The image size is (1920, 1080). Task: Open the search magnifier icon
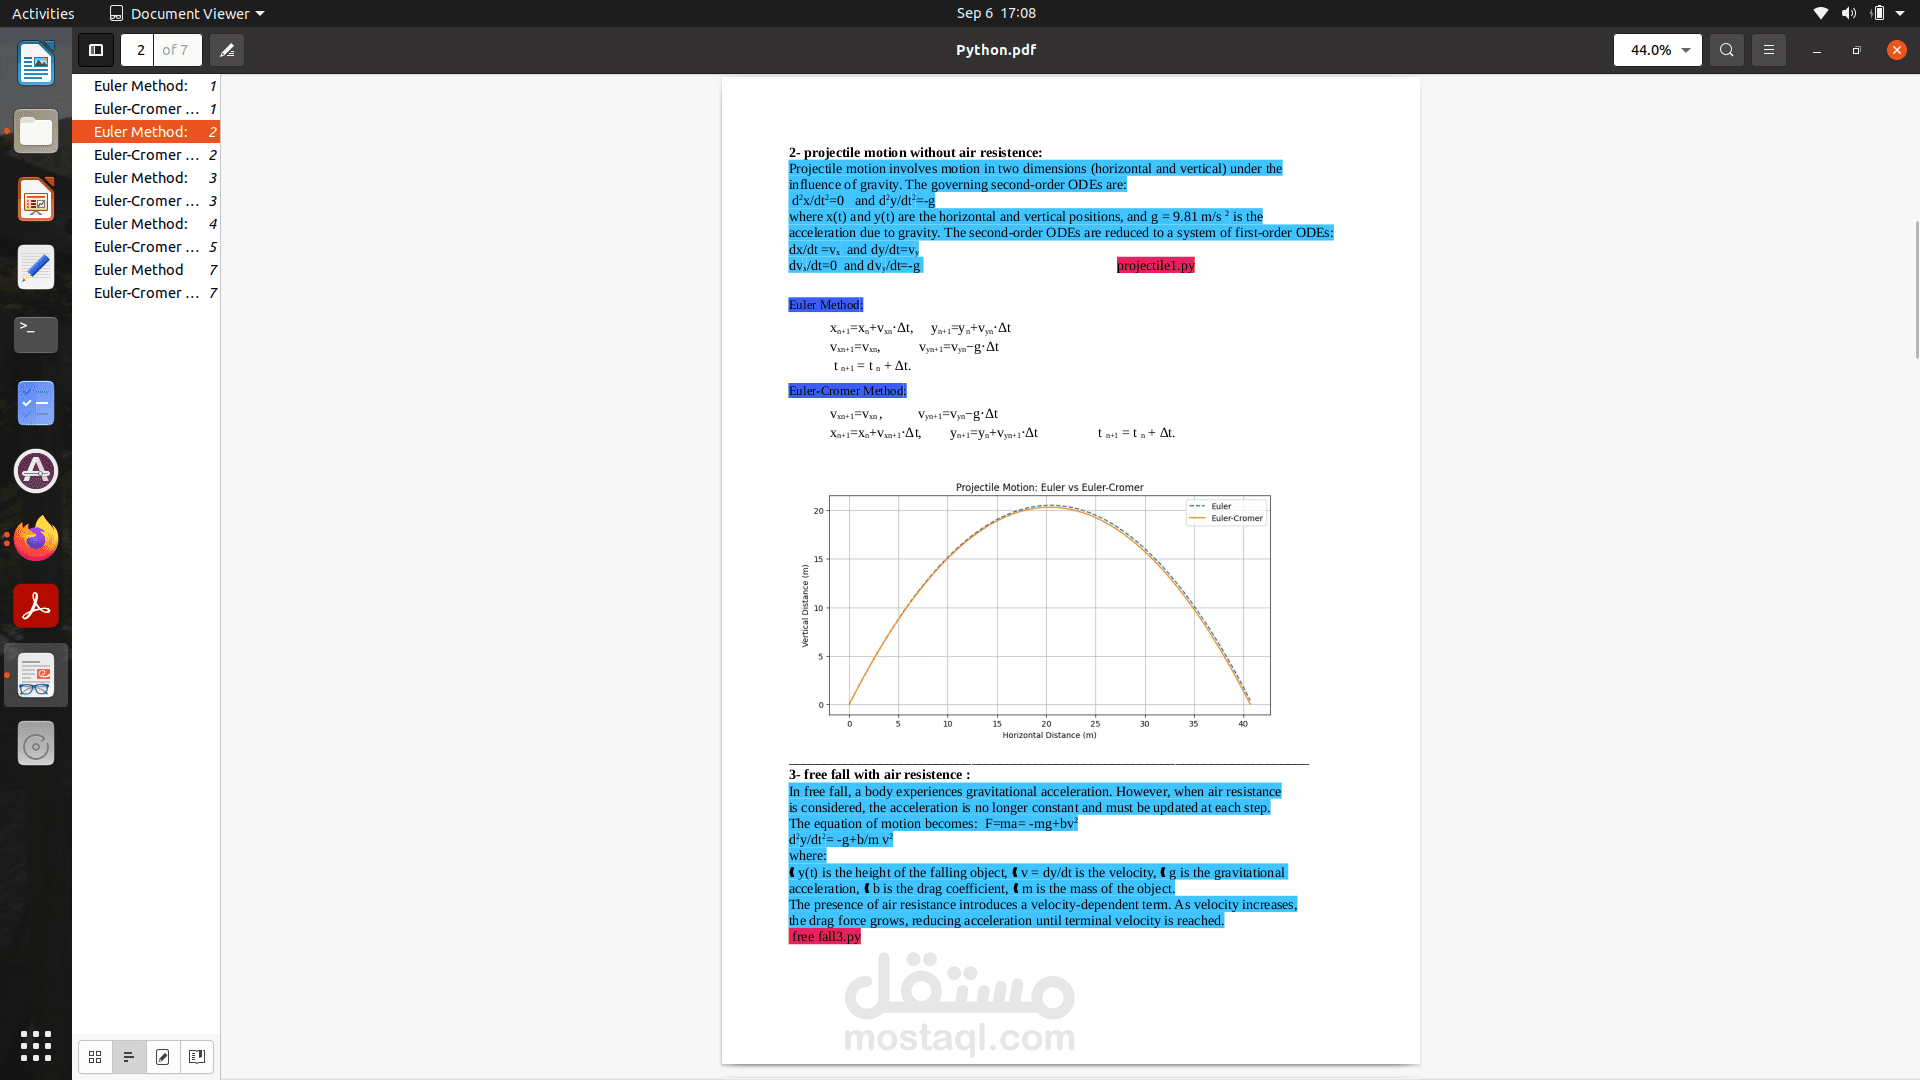tap(1727, 50)
